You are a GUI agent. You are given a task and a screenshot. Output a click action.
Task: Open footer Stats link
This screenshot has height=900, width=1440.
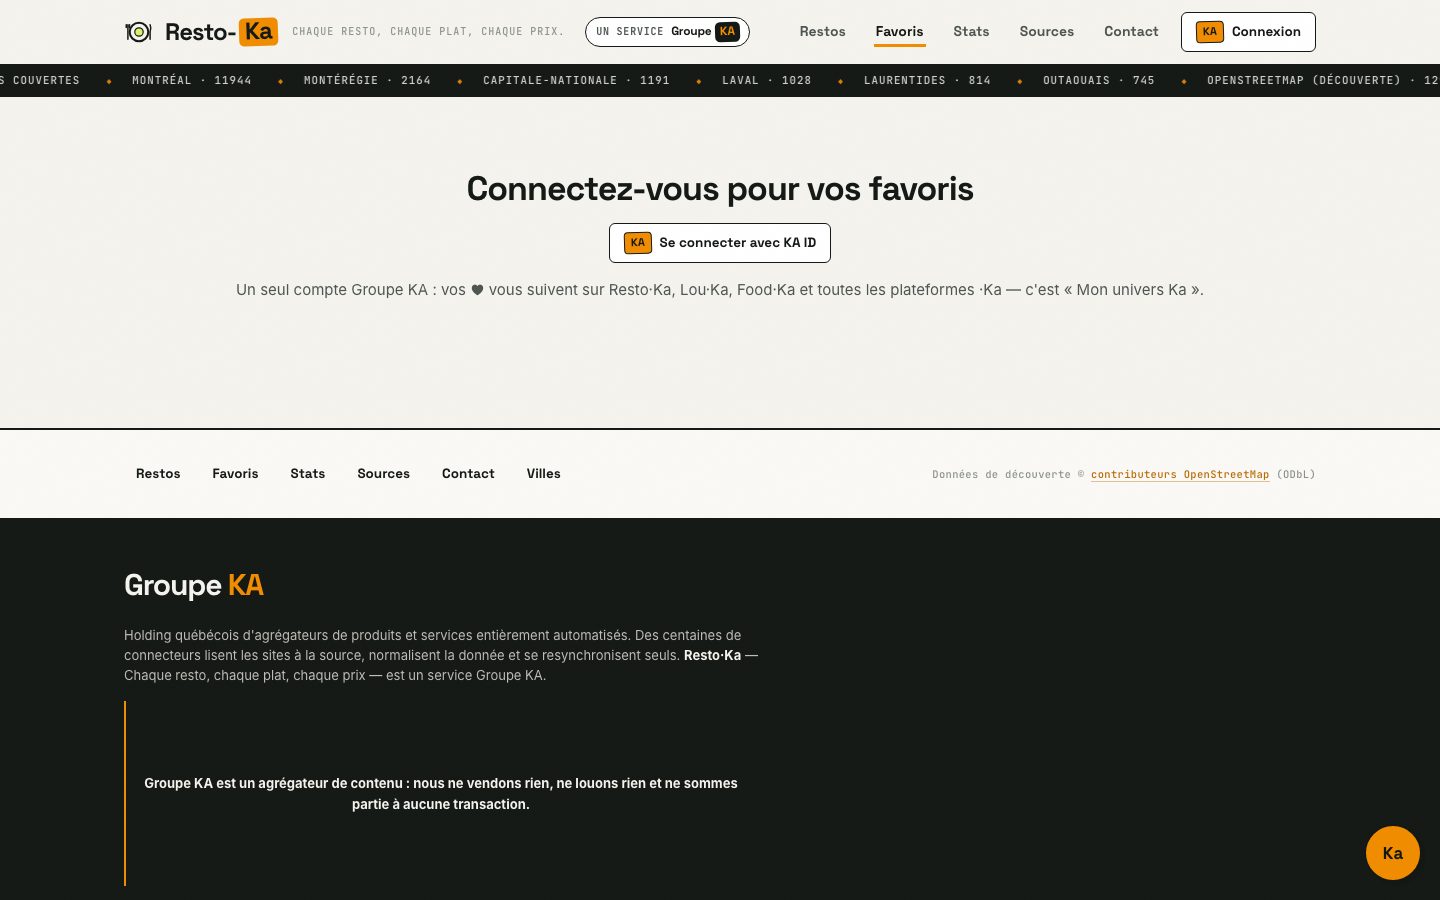click(308, 474)
